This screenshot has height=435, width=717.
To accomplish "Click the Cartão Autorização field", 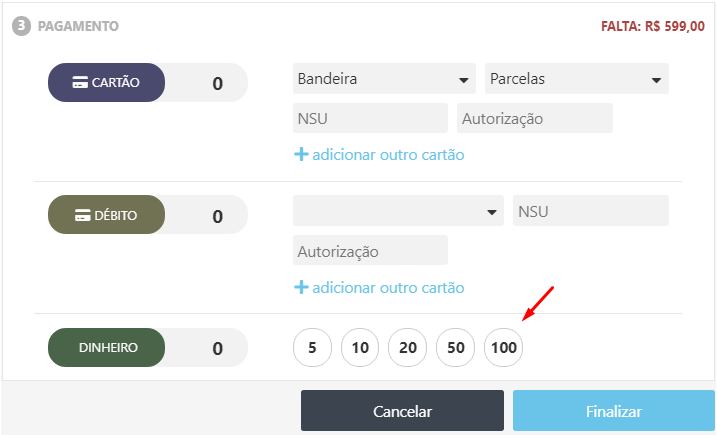I will pyautogui.click(x=534, y=119).
